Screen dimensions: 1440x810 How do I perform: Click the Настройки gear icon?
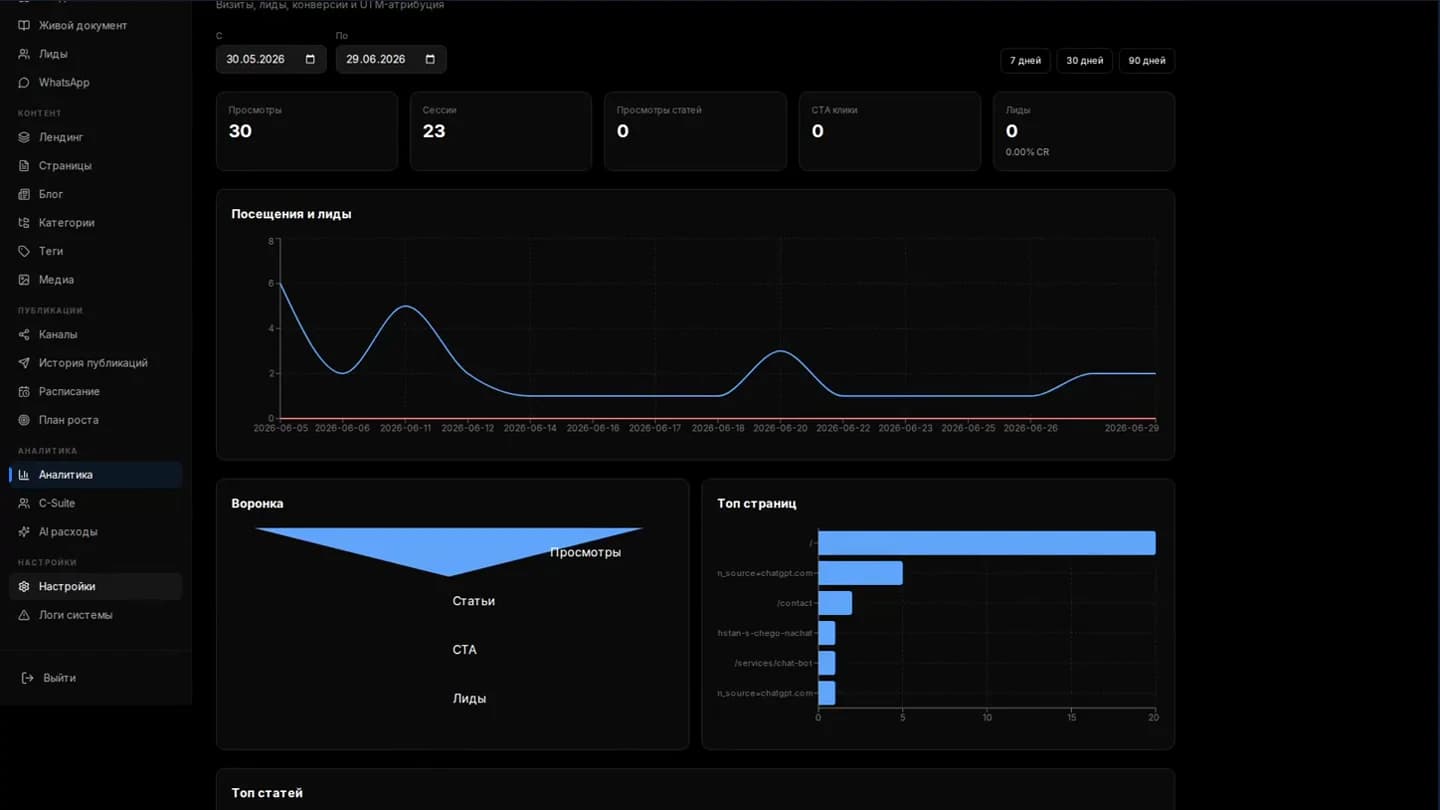pos(24,586)
